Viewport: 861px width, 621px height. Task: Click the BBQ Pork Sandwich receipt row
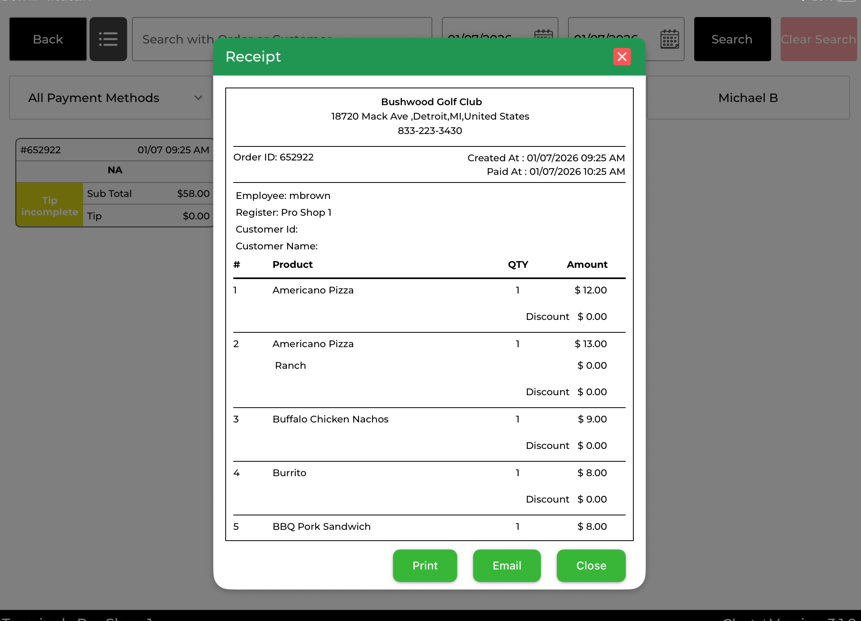point(321,527)
